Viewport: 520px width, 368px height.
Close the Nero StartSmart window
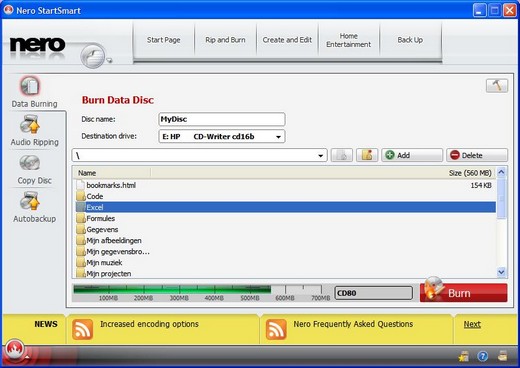tap(510, 10)
